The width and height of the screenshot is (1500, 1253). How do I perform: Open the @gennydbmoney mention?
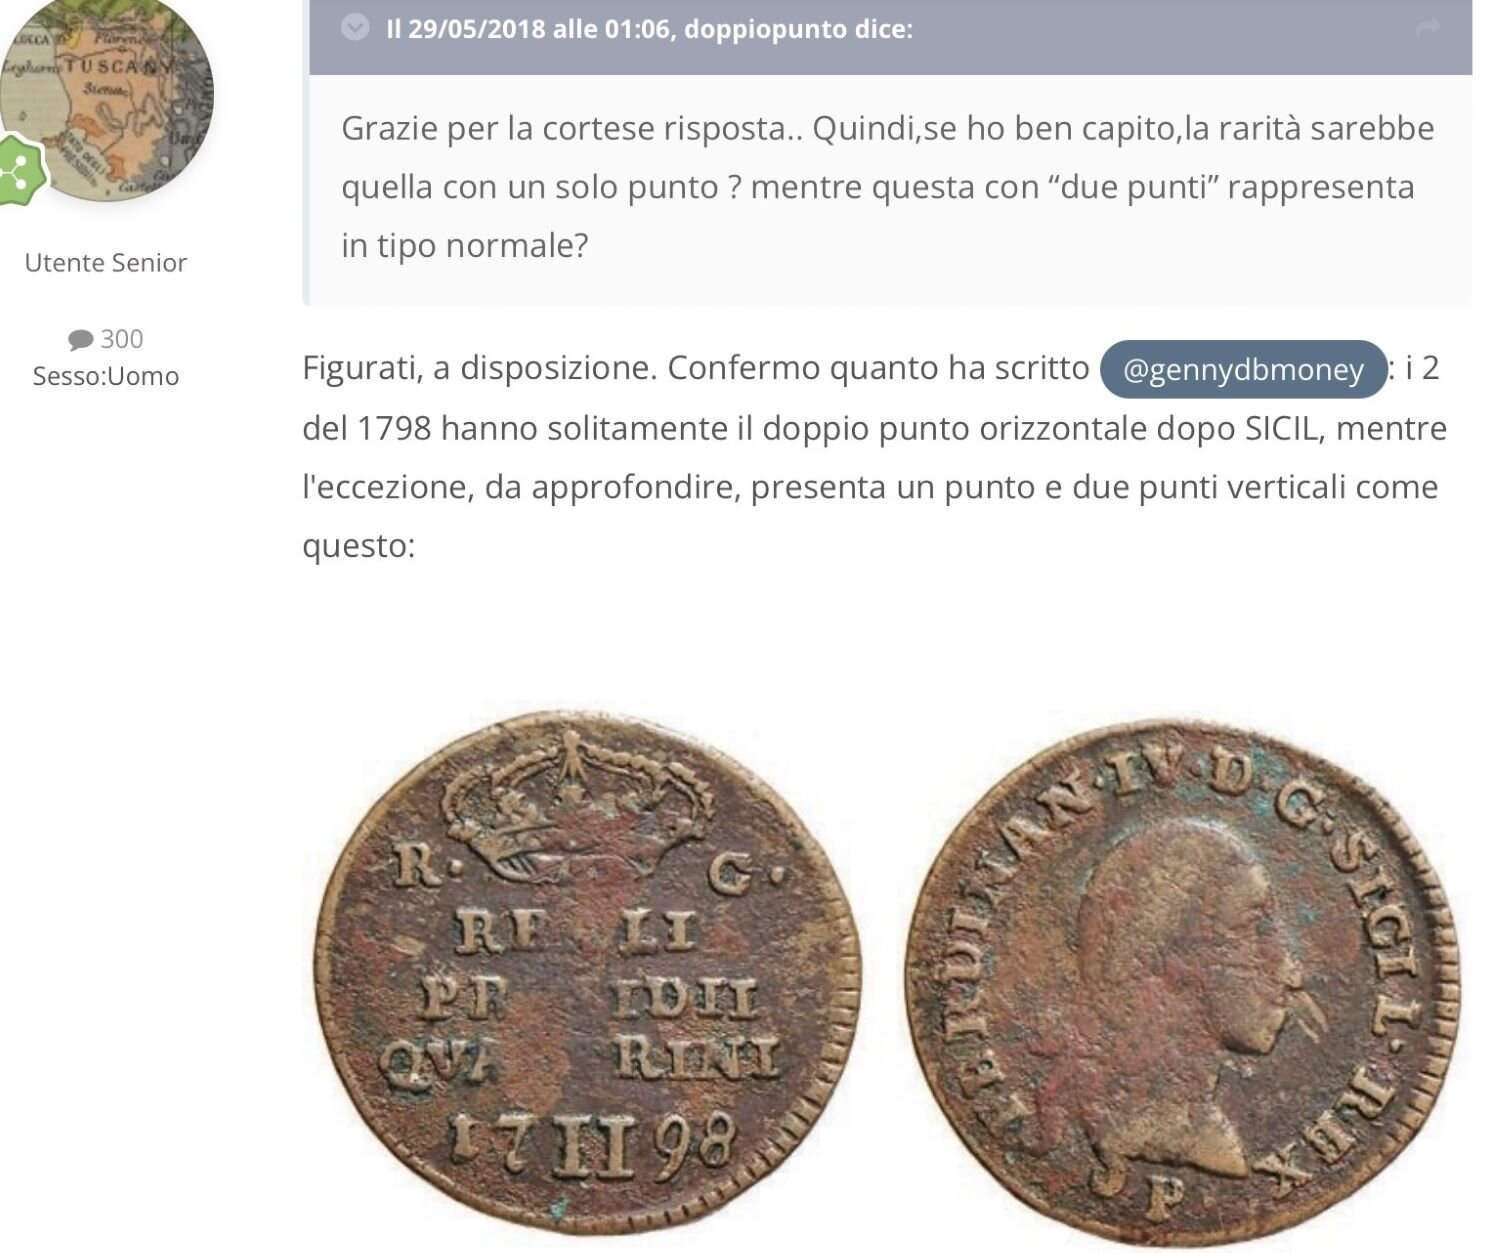tap(1243, 370)
